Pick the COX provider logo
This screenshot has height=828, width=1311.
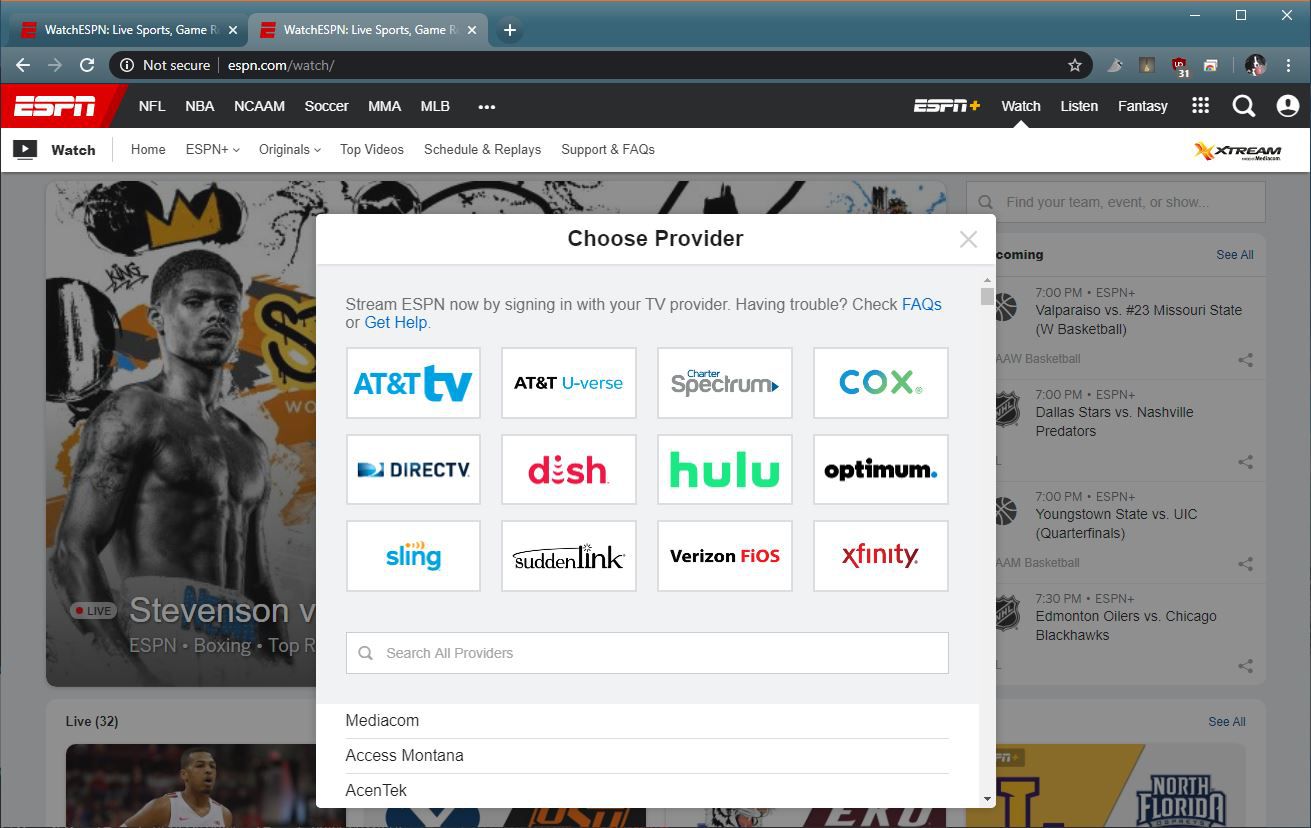click(881, 383)
